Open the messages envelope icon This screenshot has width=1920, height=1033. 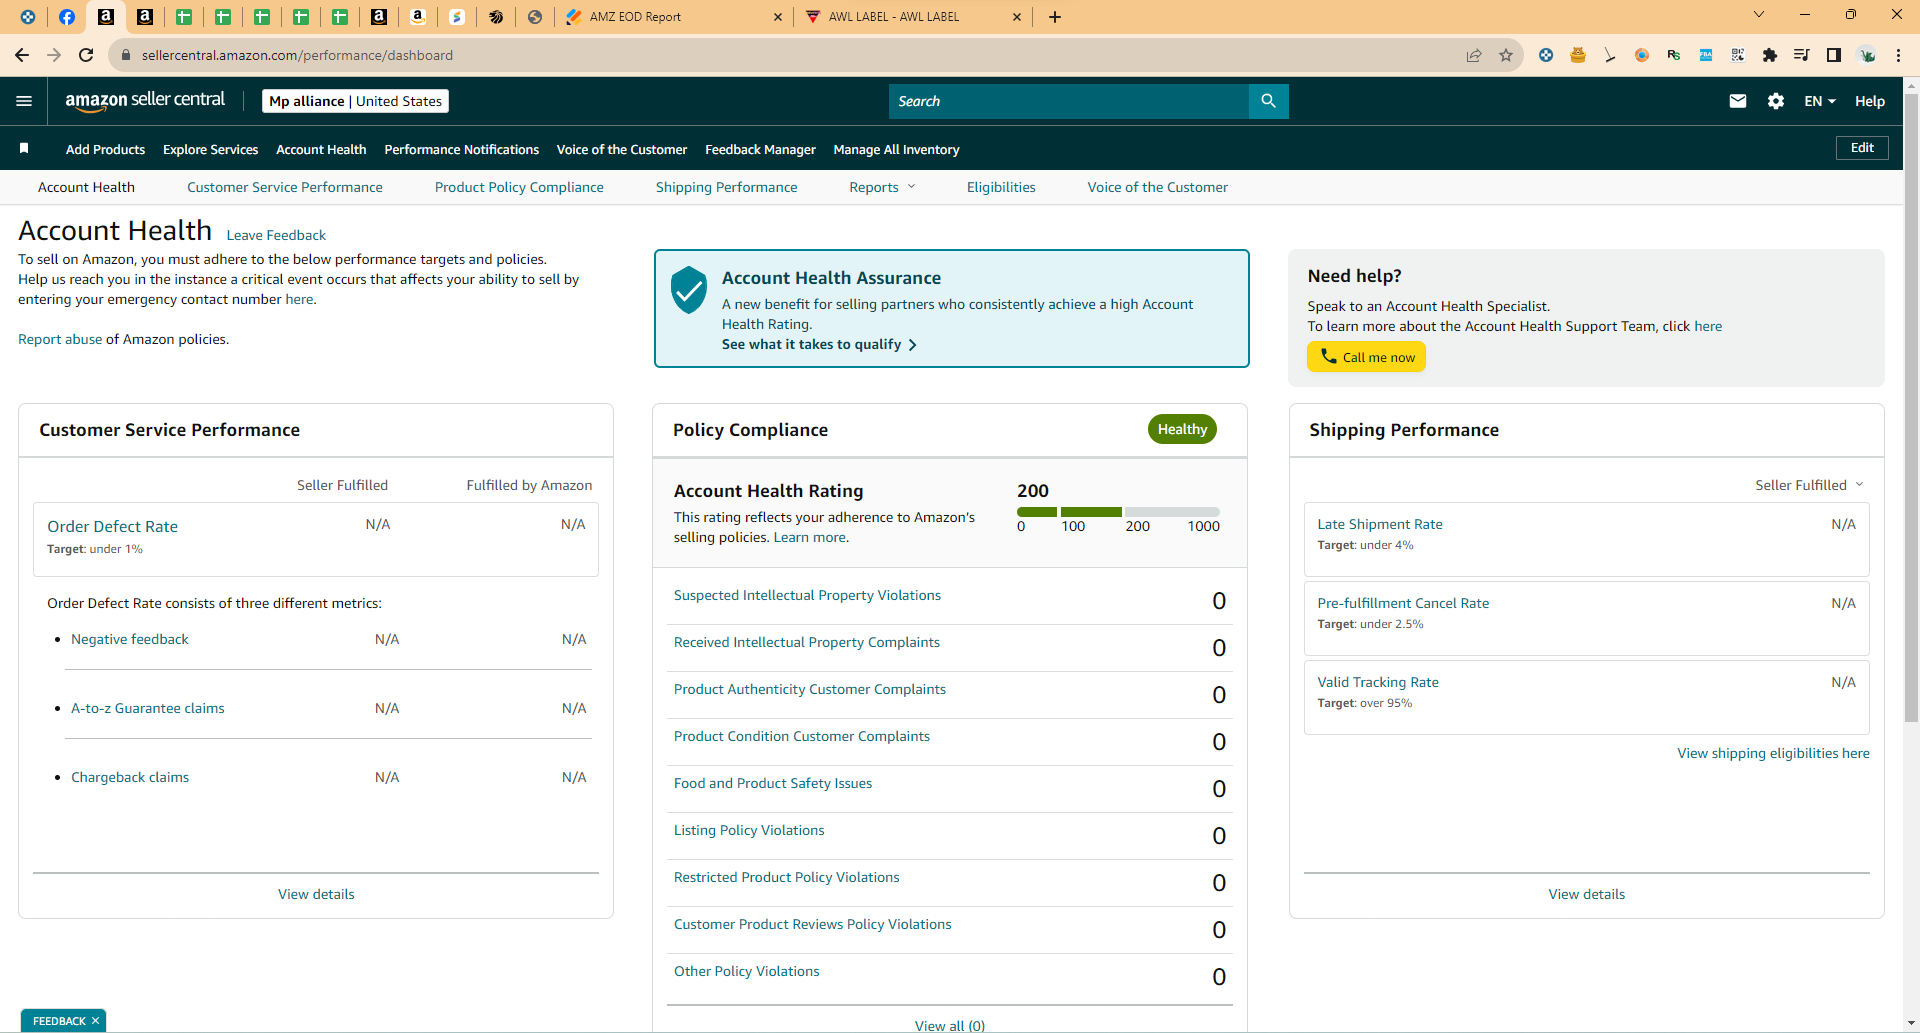(x=1738, y=101)
